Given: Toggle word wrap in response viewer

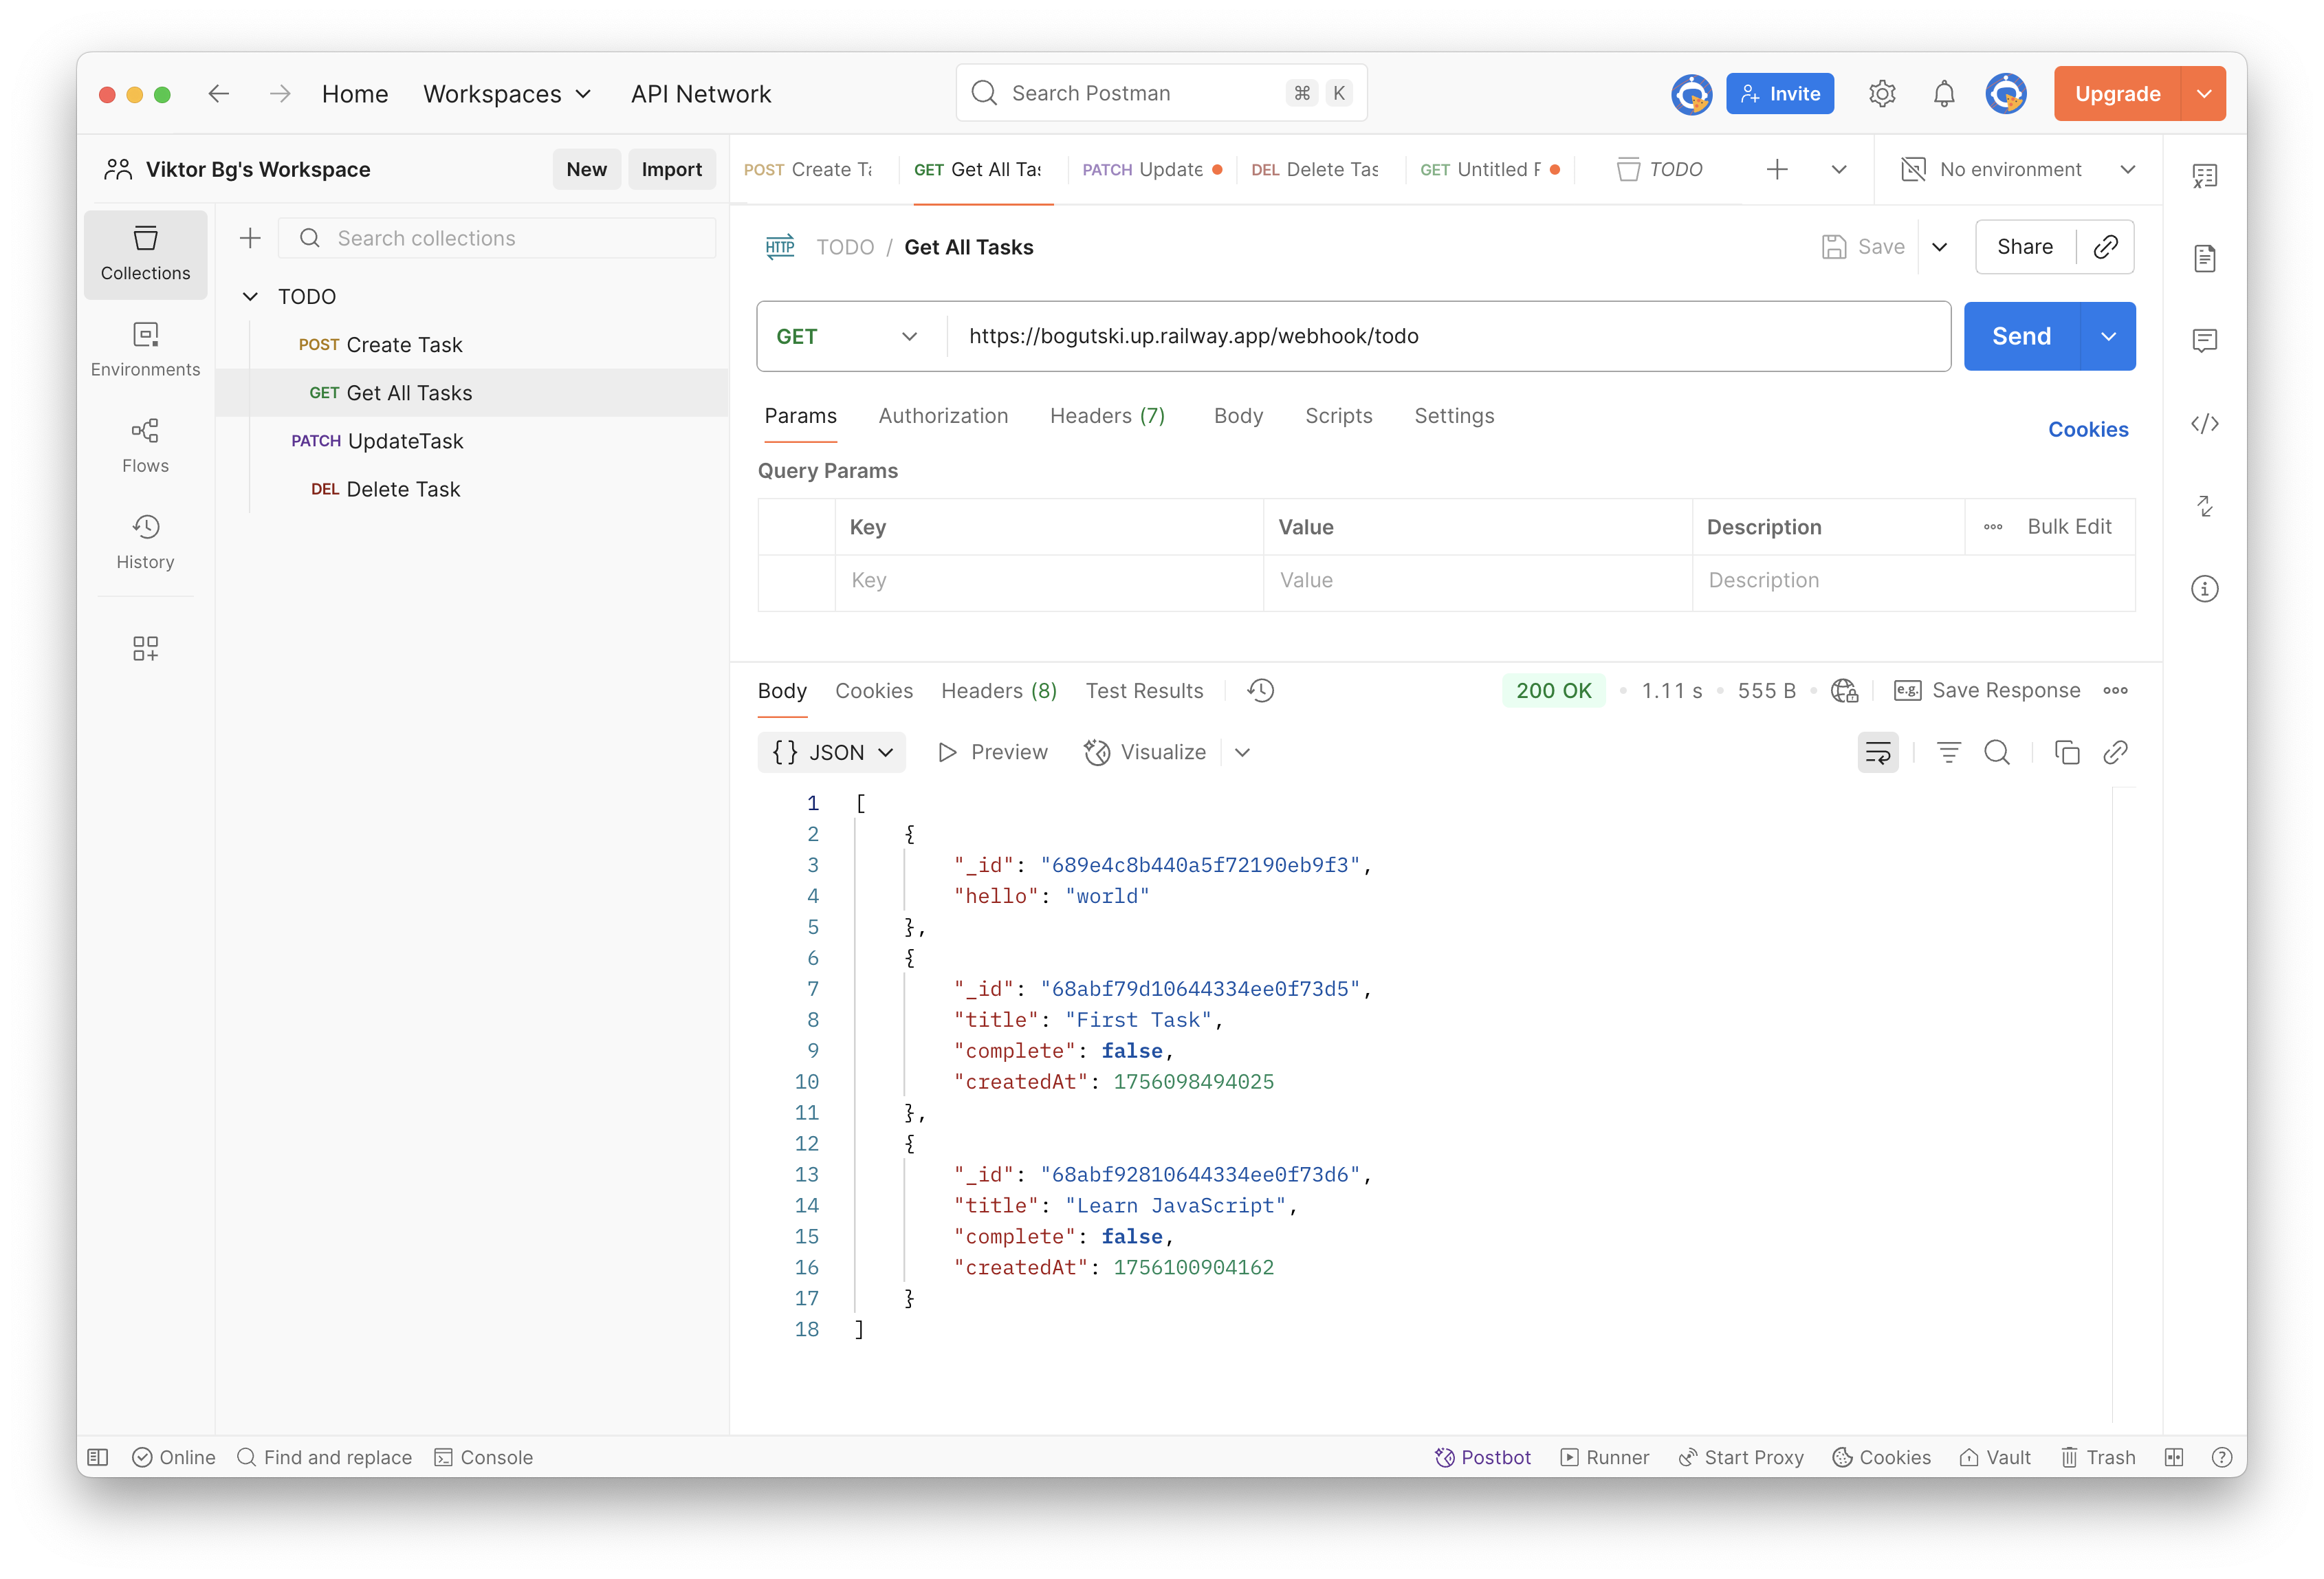Looking at the screenshot, I should 1877,752.
